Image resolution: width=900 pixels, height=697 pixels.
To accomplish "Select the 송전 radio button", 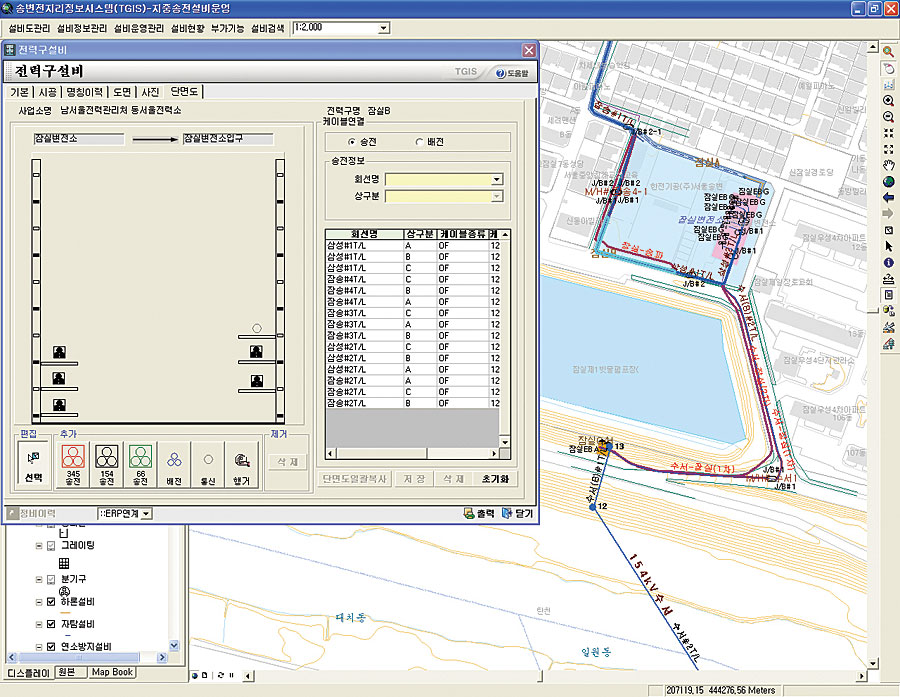I will pos(352,142).
